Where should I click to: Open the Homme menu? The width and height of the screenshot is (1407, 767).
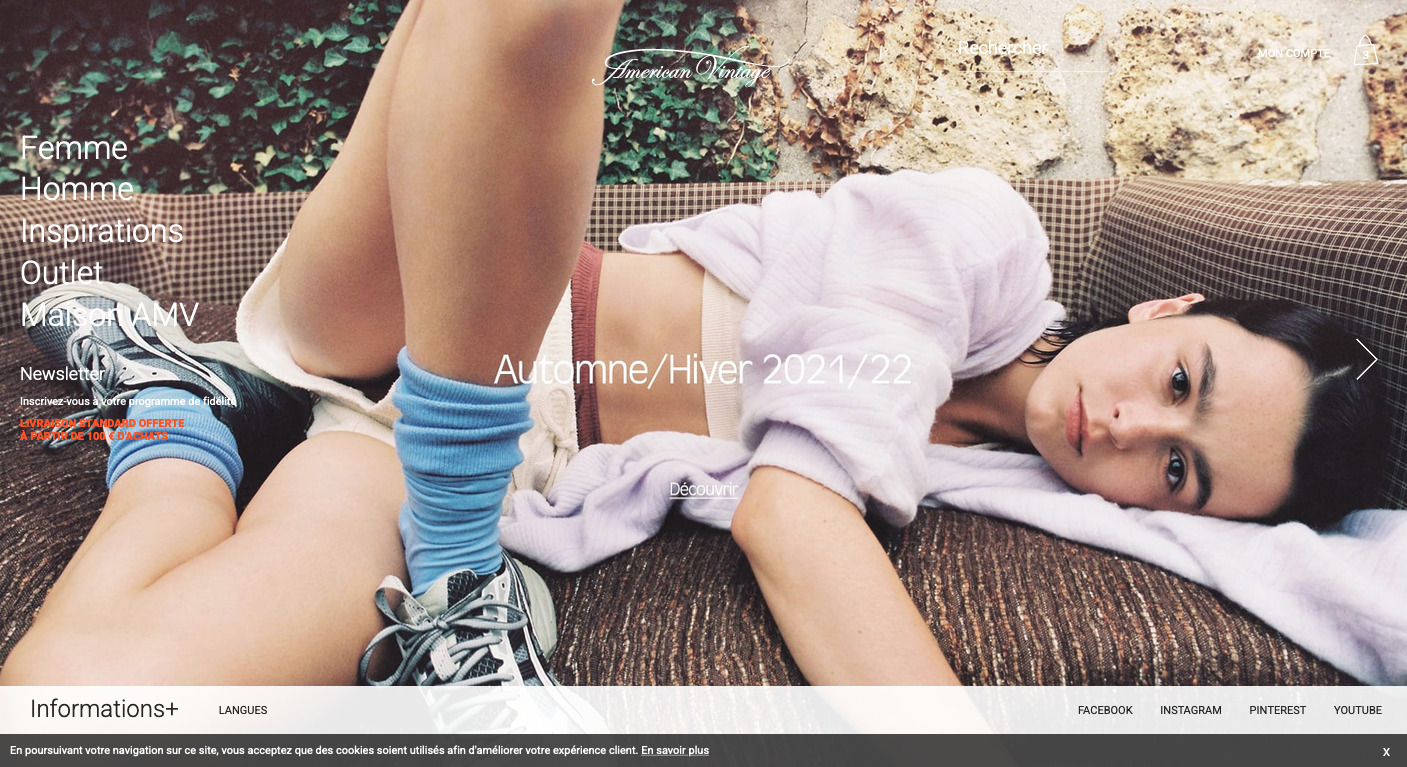[77, 189]
